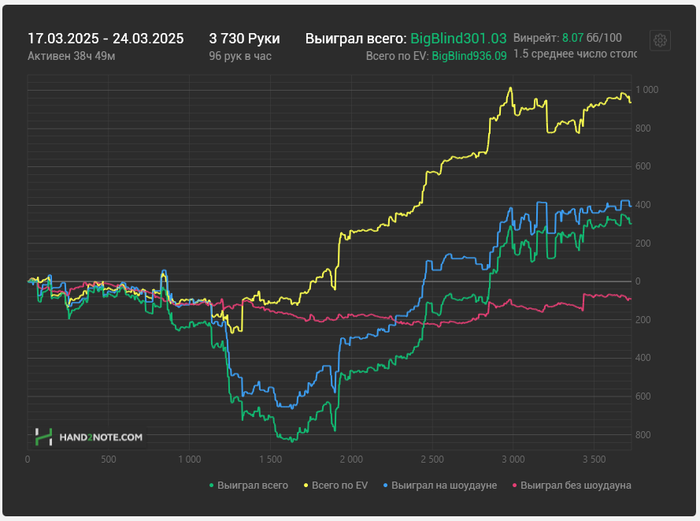Screen dimensions: 700x521
Task: Click the 'BigBlind301.03' total won value
Action: [458, 38]
